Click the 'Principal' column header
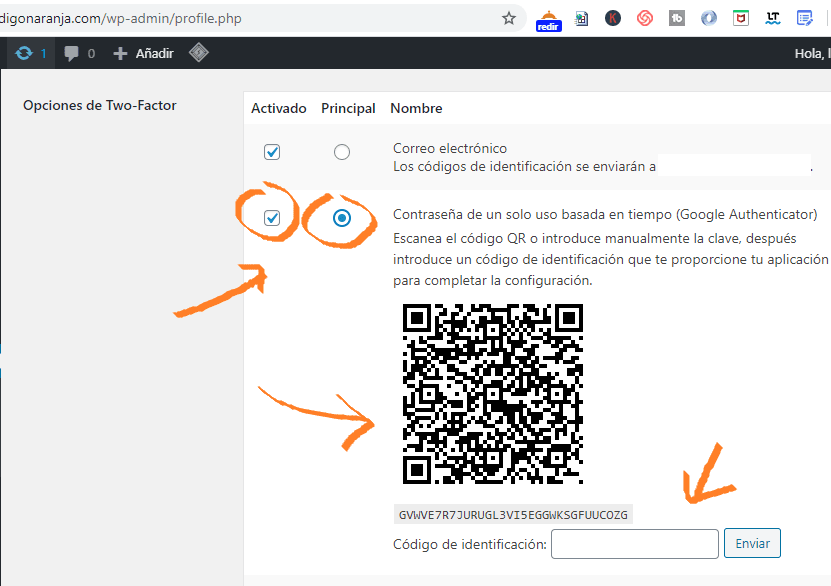Viewport: 831px width, 586px height. click(348, 108)
